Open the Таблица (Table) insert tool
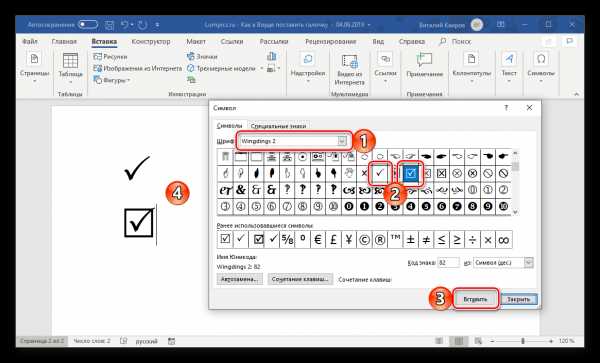The image size is (600, 363). (x=70, y=68)
